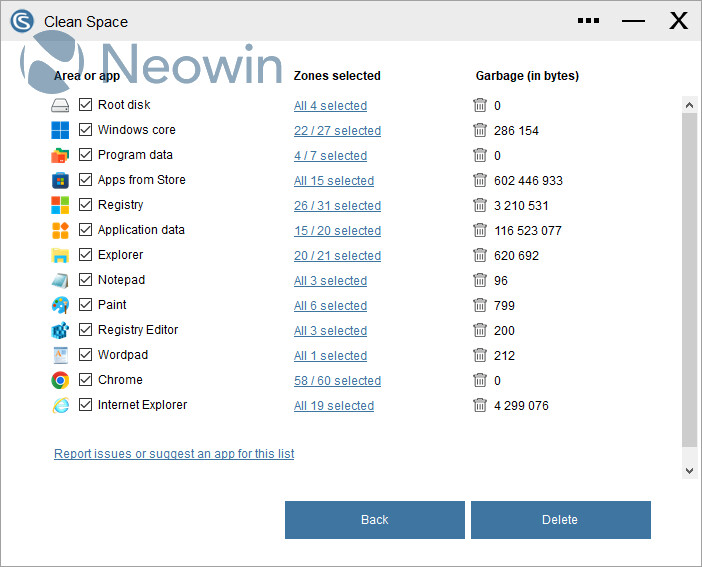Open Report issues or suggest an app link
Viewport: 702px width, 567px height.
point(174,454)
